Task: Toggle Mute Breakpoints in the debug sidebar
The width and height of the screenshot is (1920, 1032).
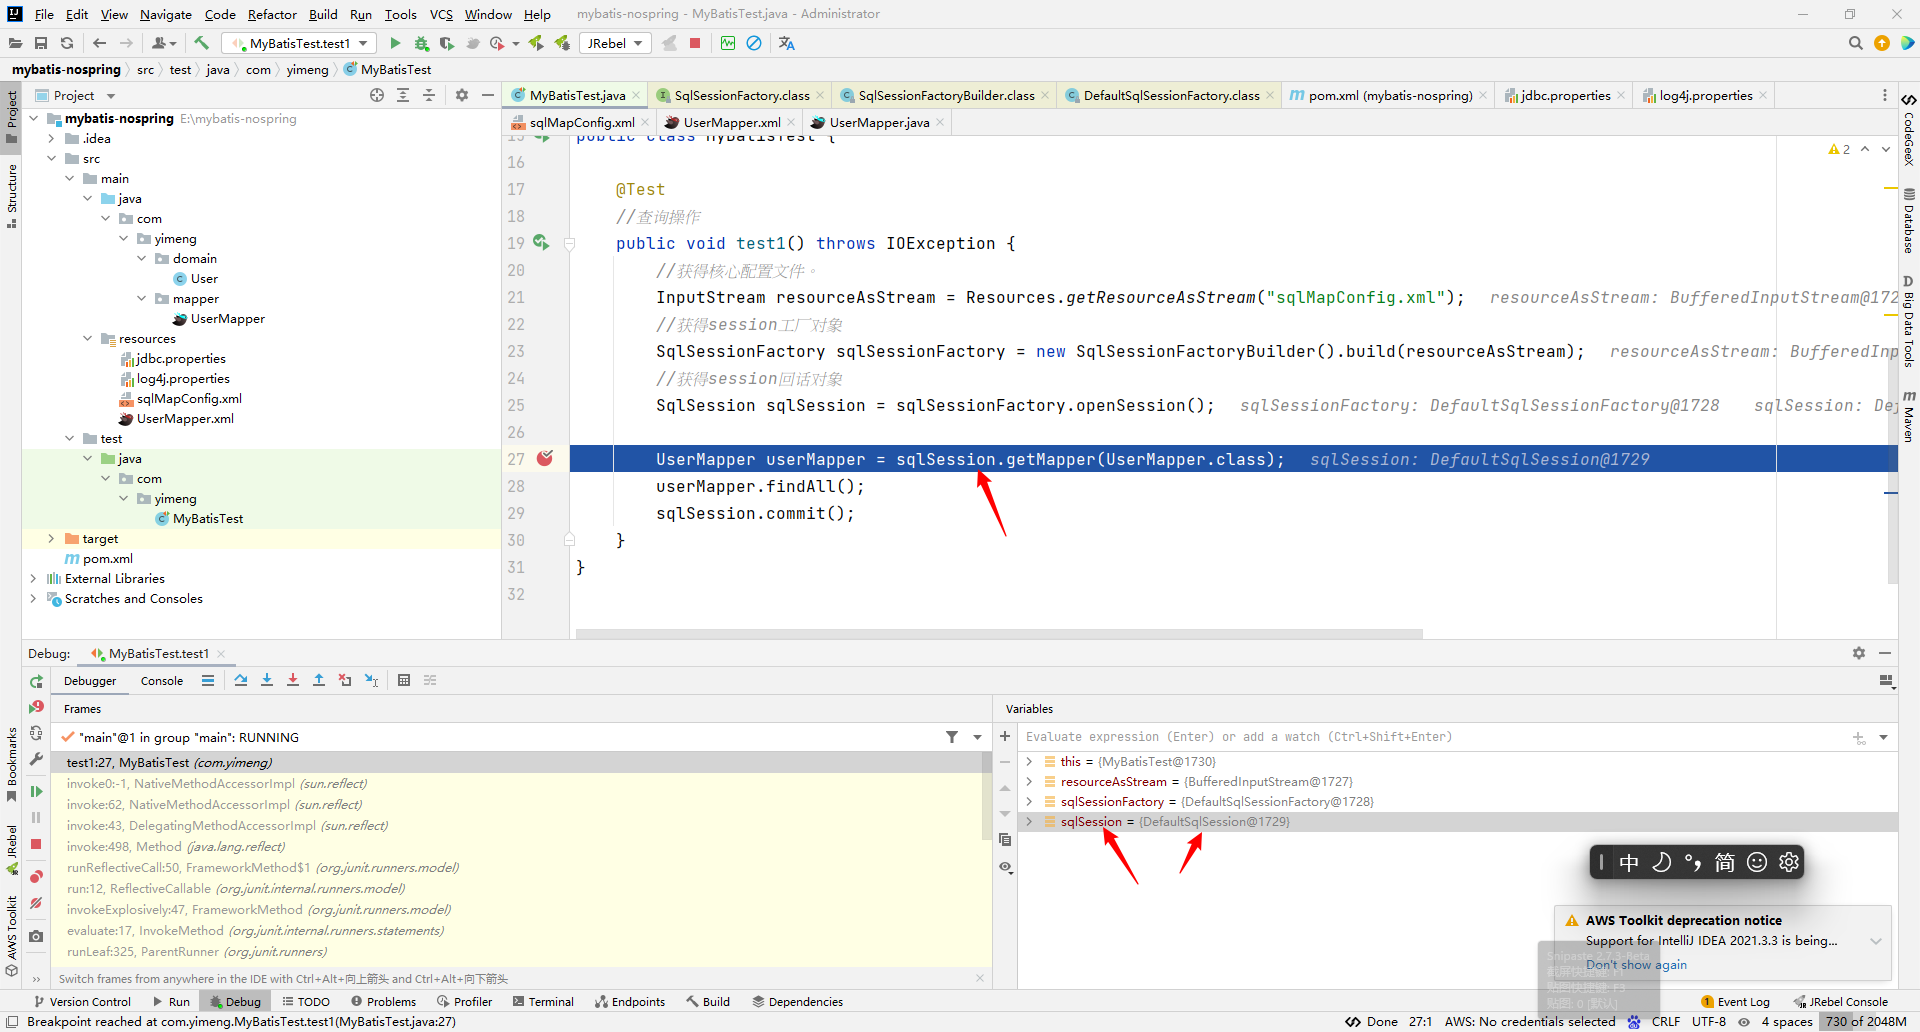Action: (x=36, y=903)
